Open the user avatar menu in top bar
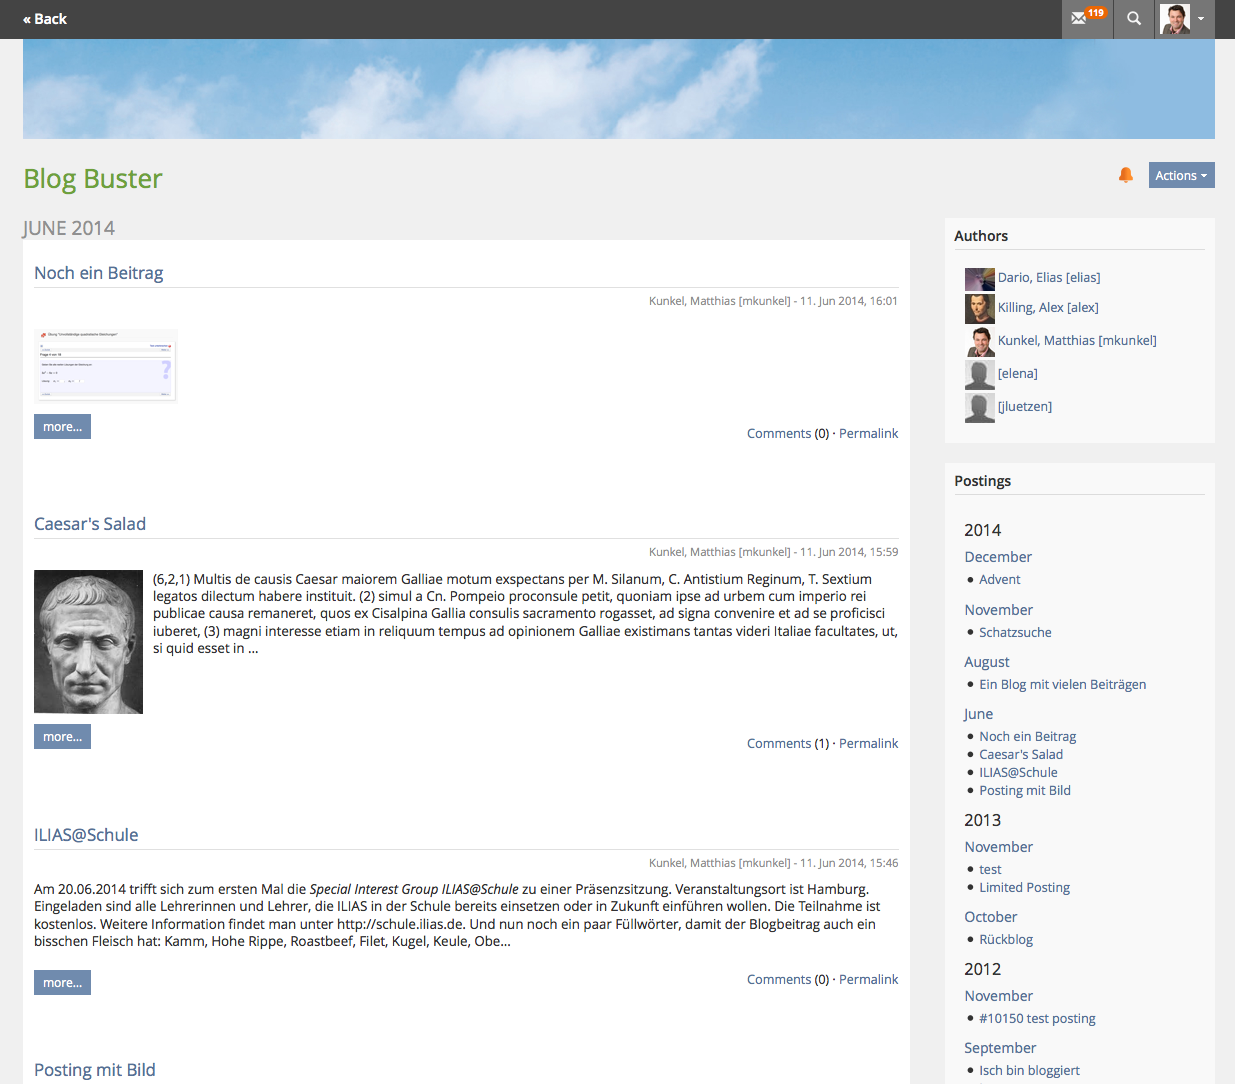1235x1084 pixels. tap(1185, 18)
